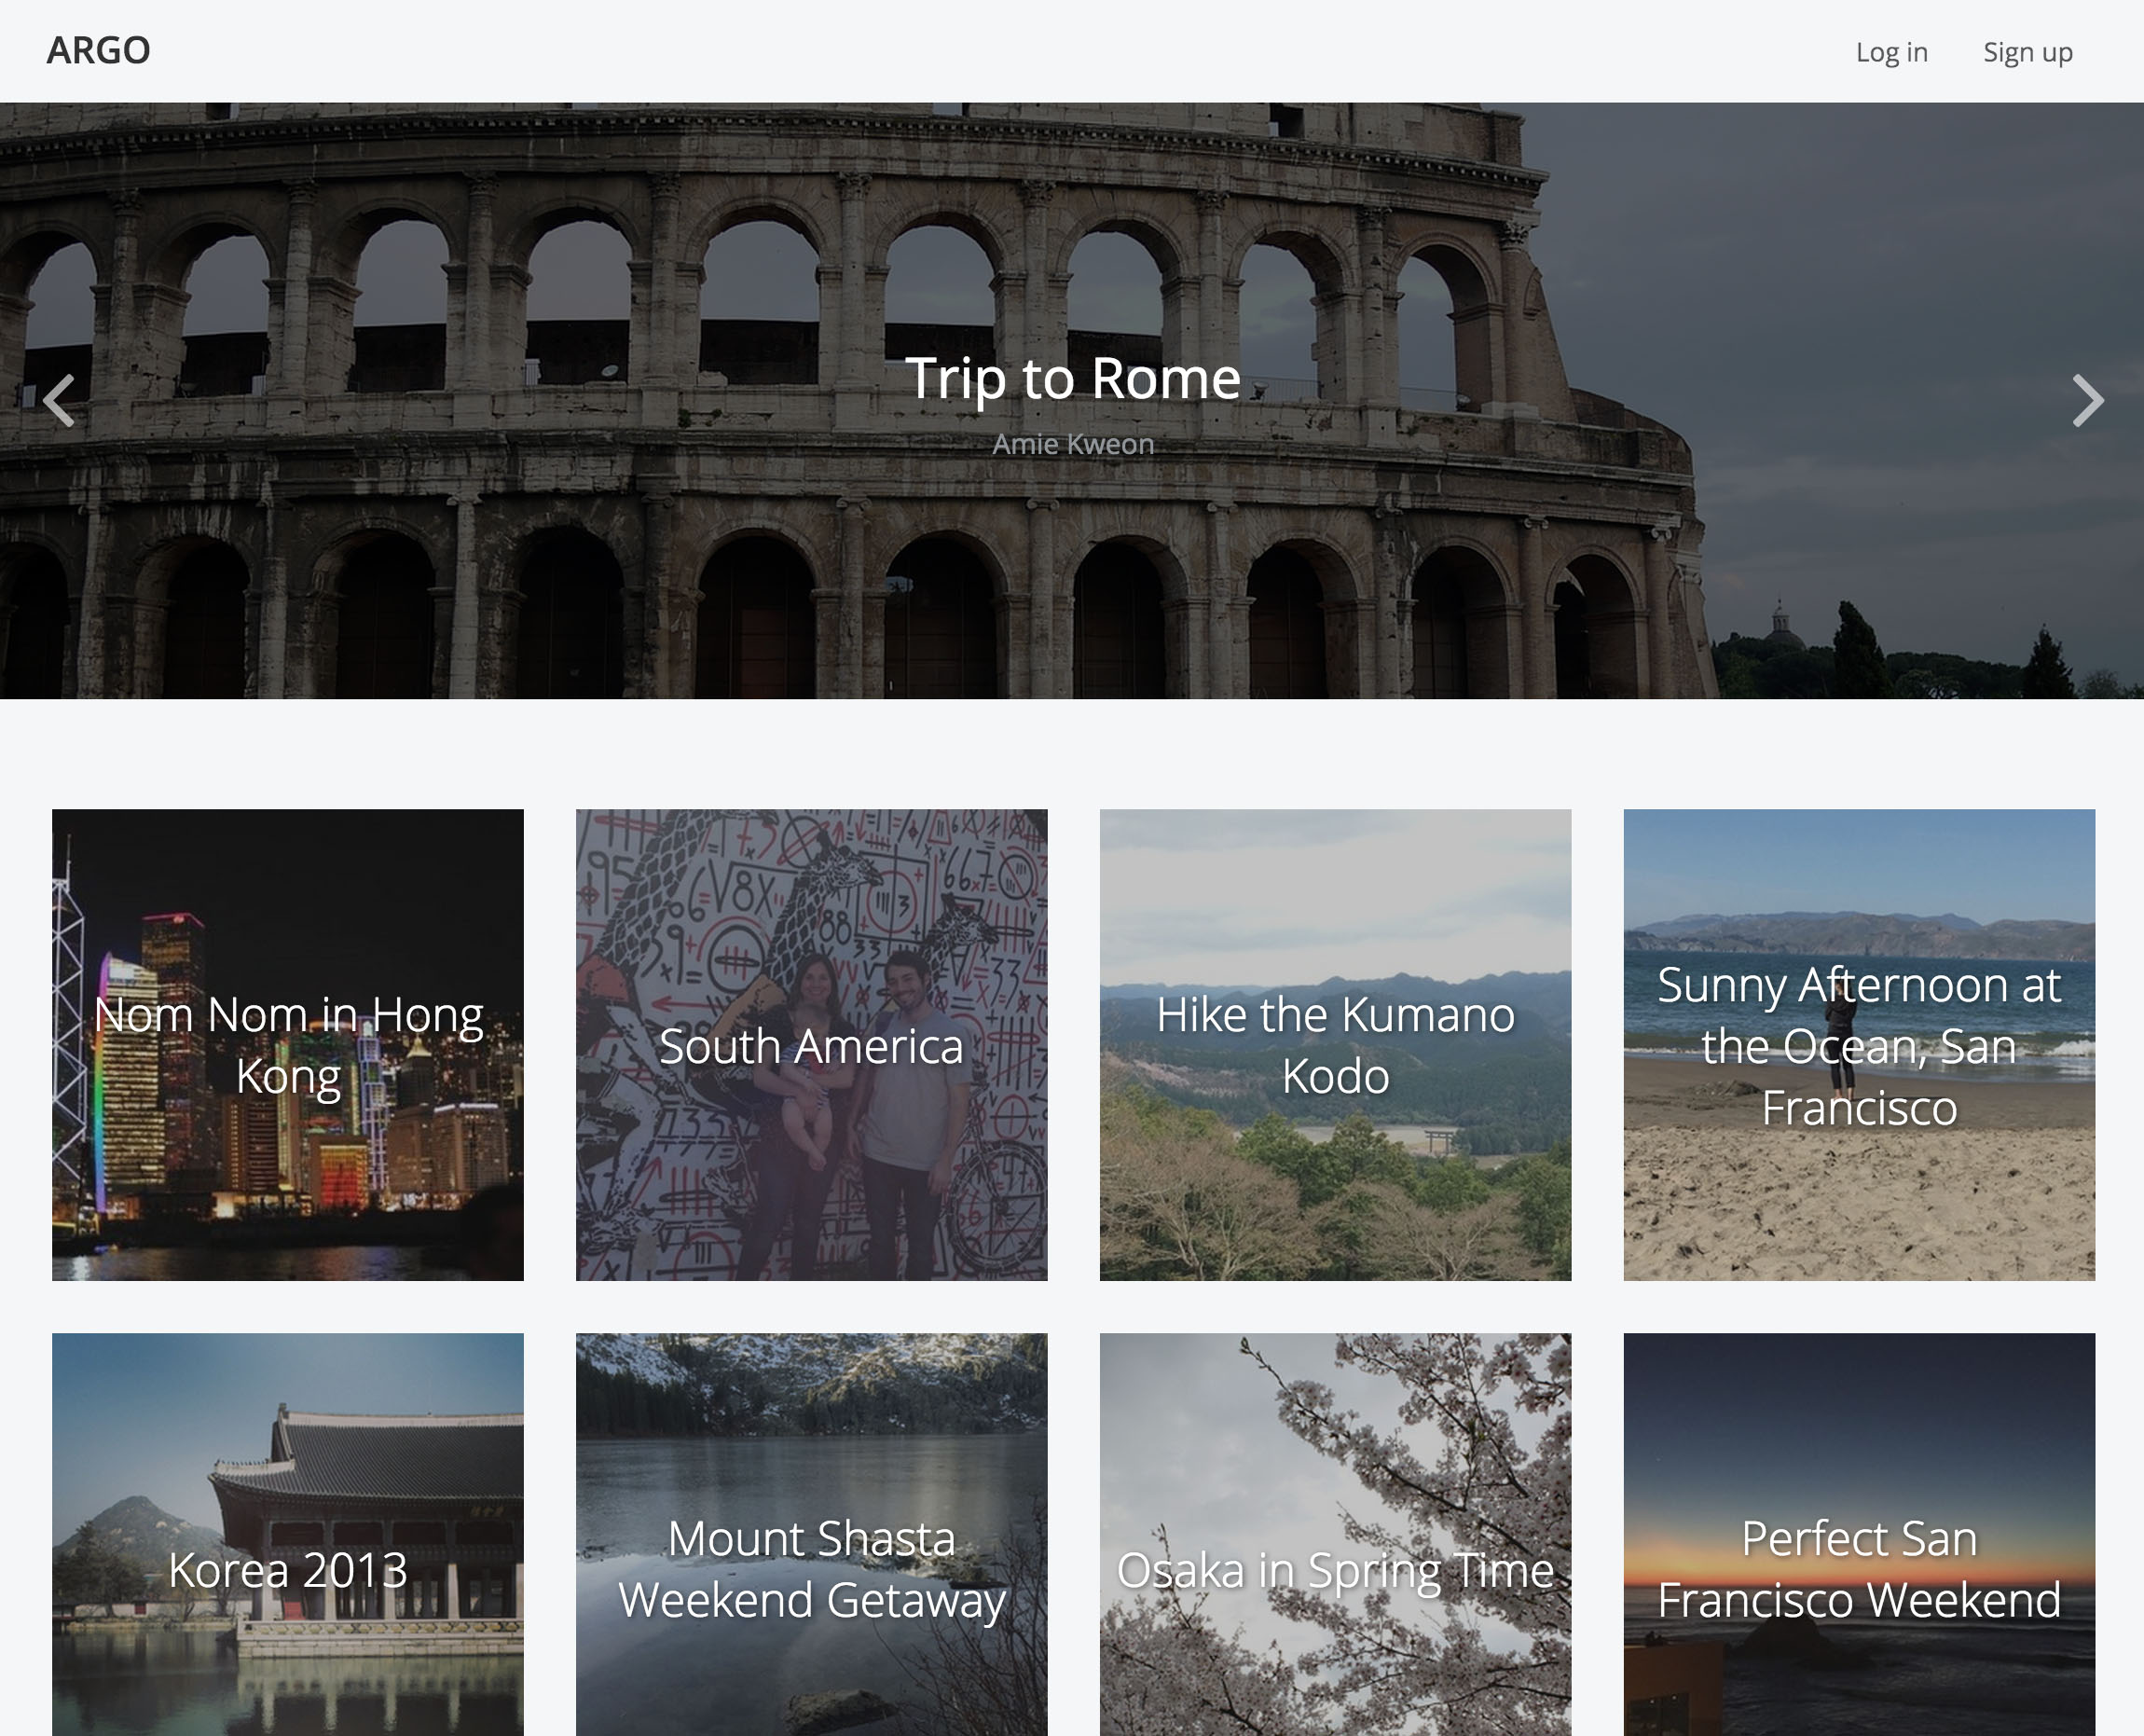Open the Sign up page
2144x1736 pixels.
[2027, 52]
